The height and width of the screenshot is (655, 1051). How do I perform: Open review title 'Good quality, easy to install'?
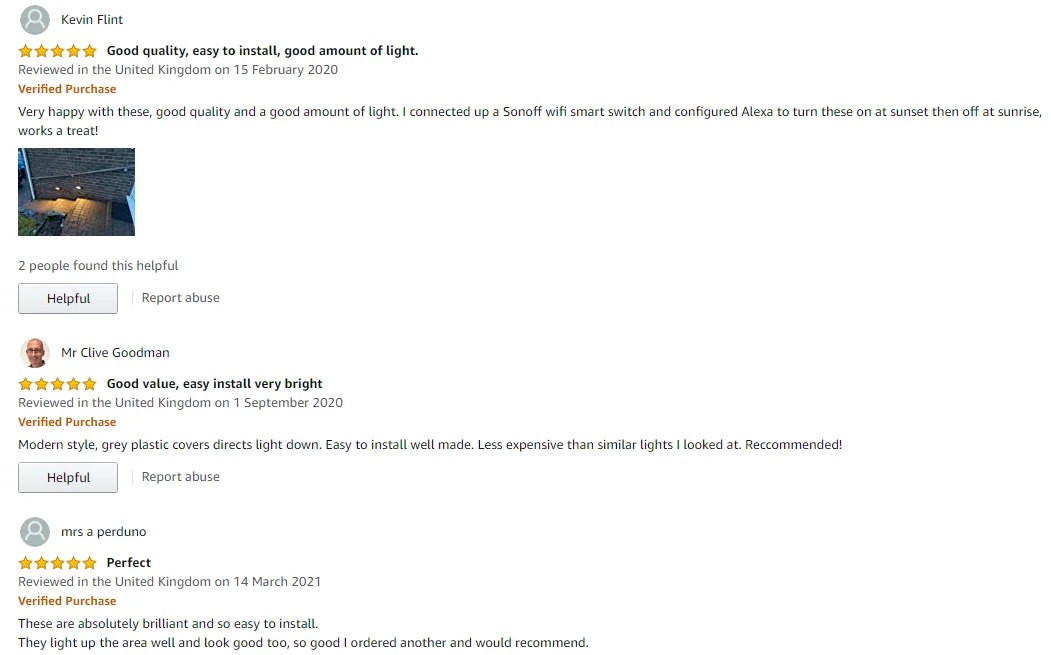click(x=262, y=51)
